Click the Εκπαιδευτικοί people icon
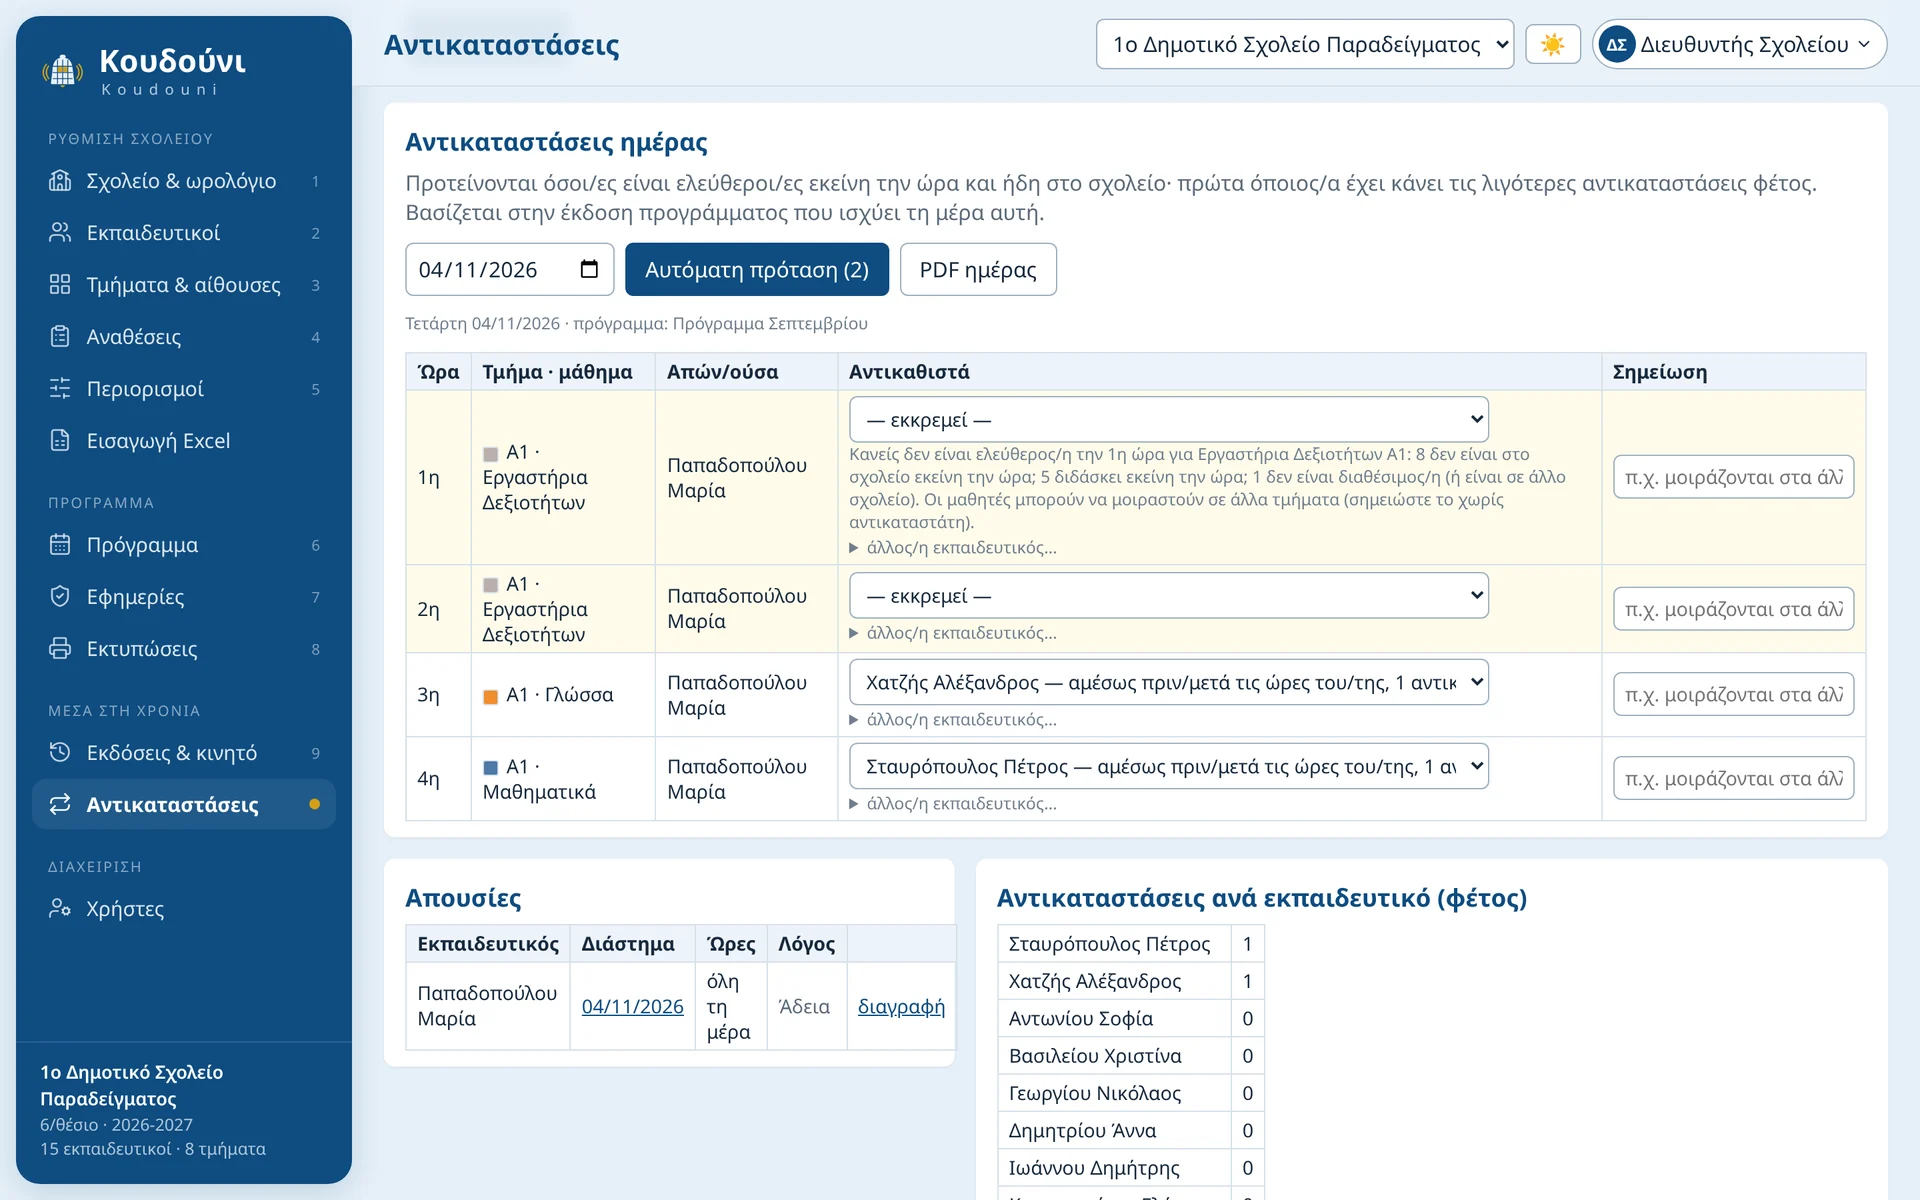 60,233
